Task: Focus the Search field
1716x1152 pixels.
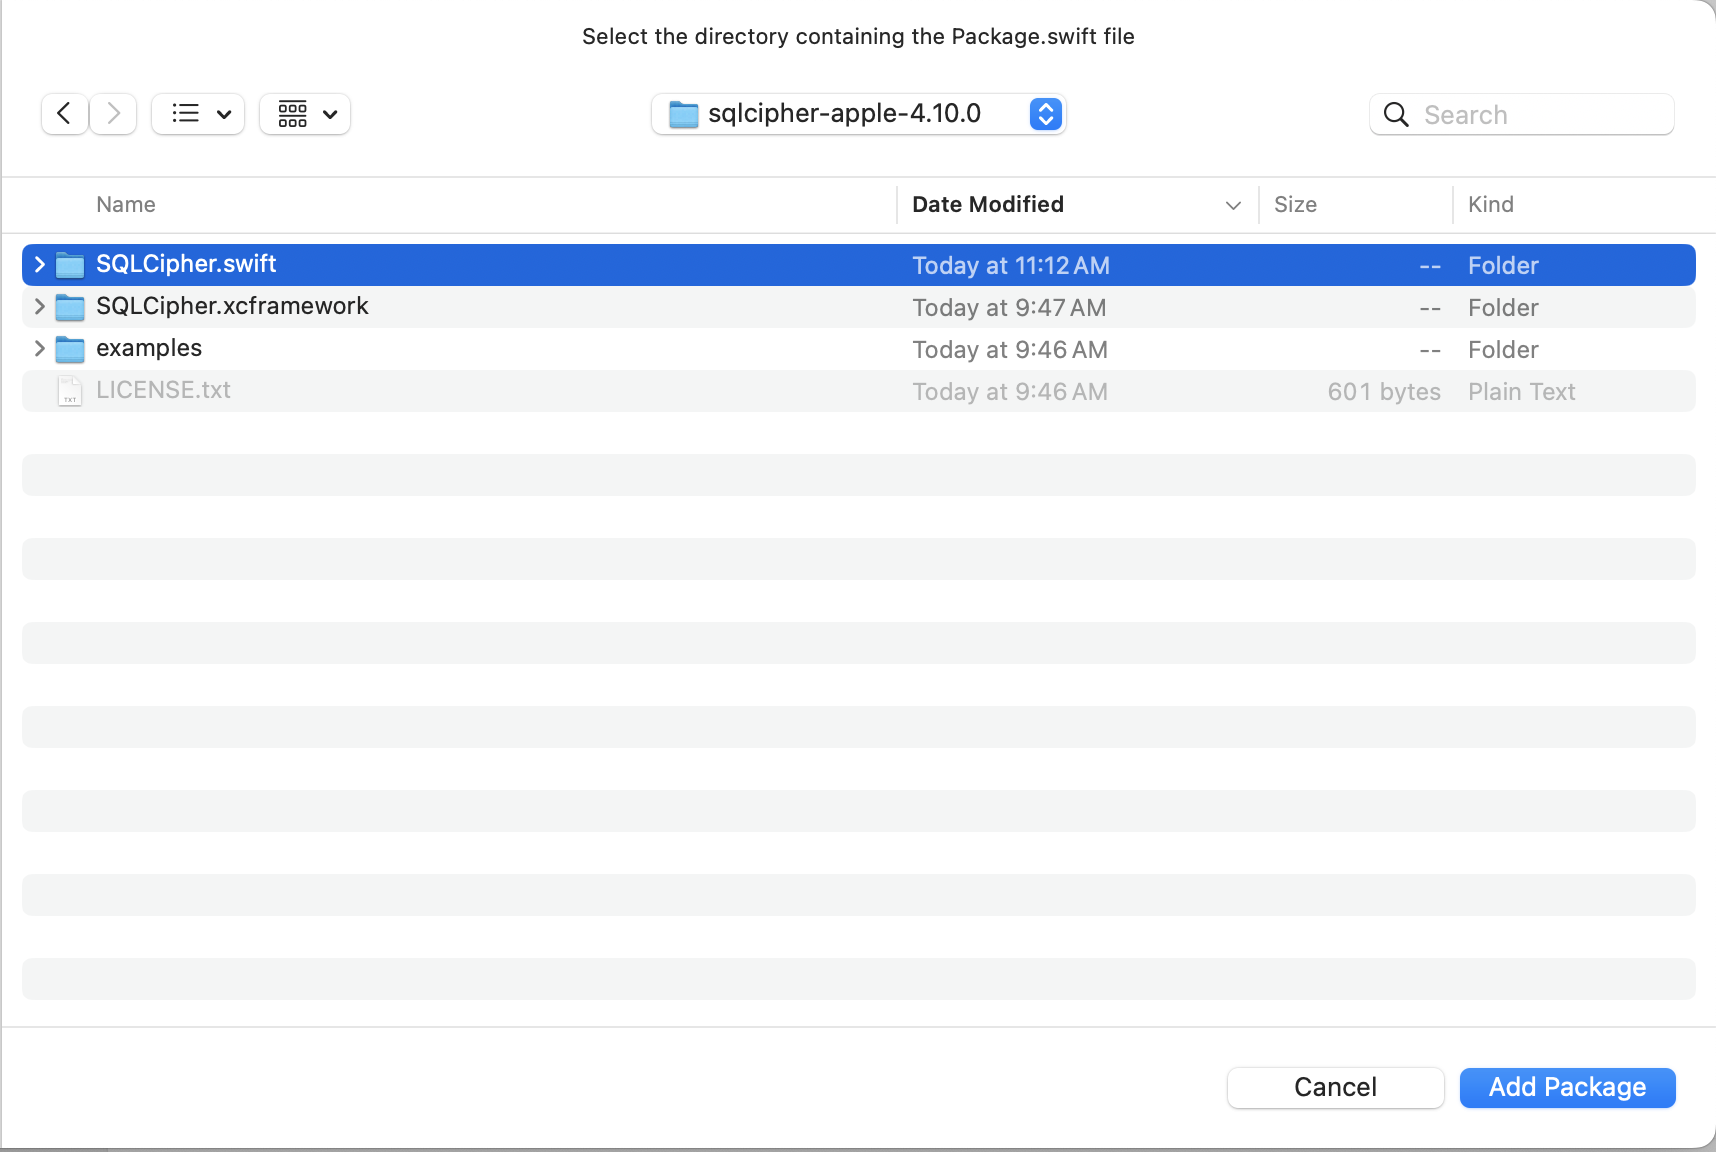Action: [x=1521, y=115]
